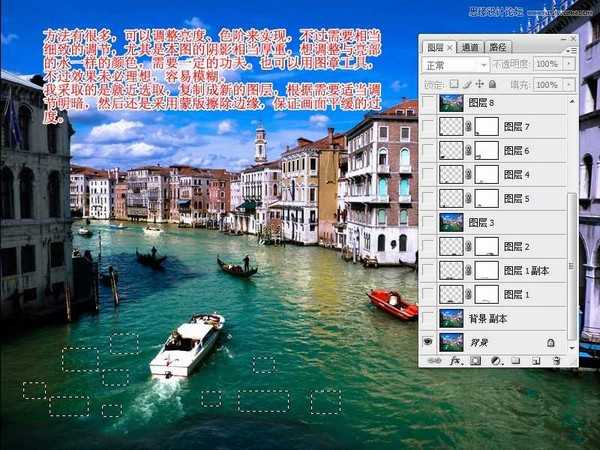Click the layer name 图层 1 副本

pyautogui.click(x=527, y=271)
